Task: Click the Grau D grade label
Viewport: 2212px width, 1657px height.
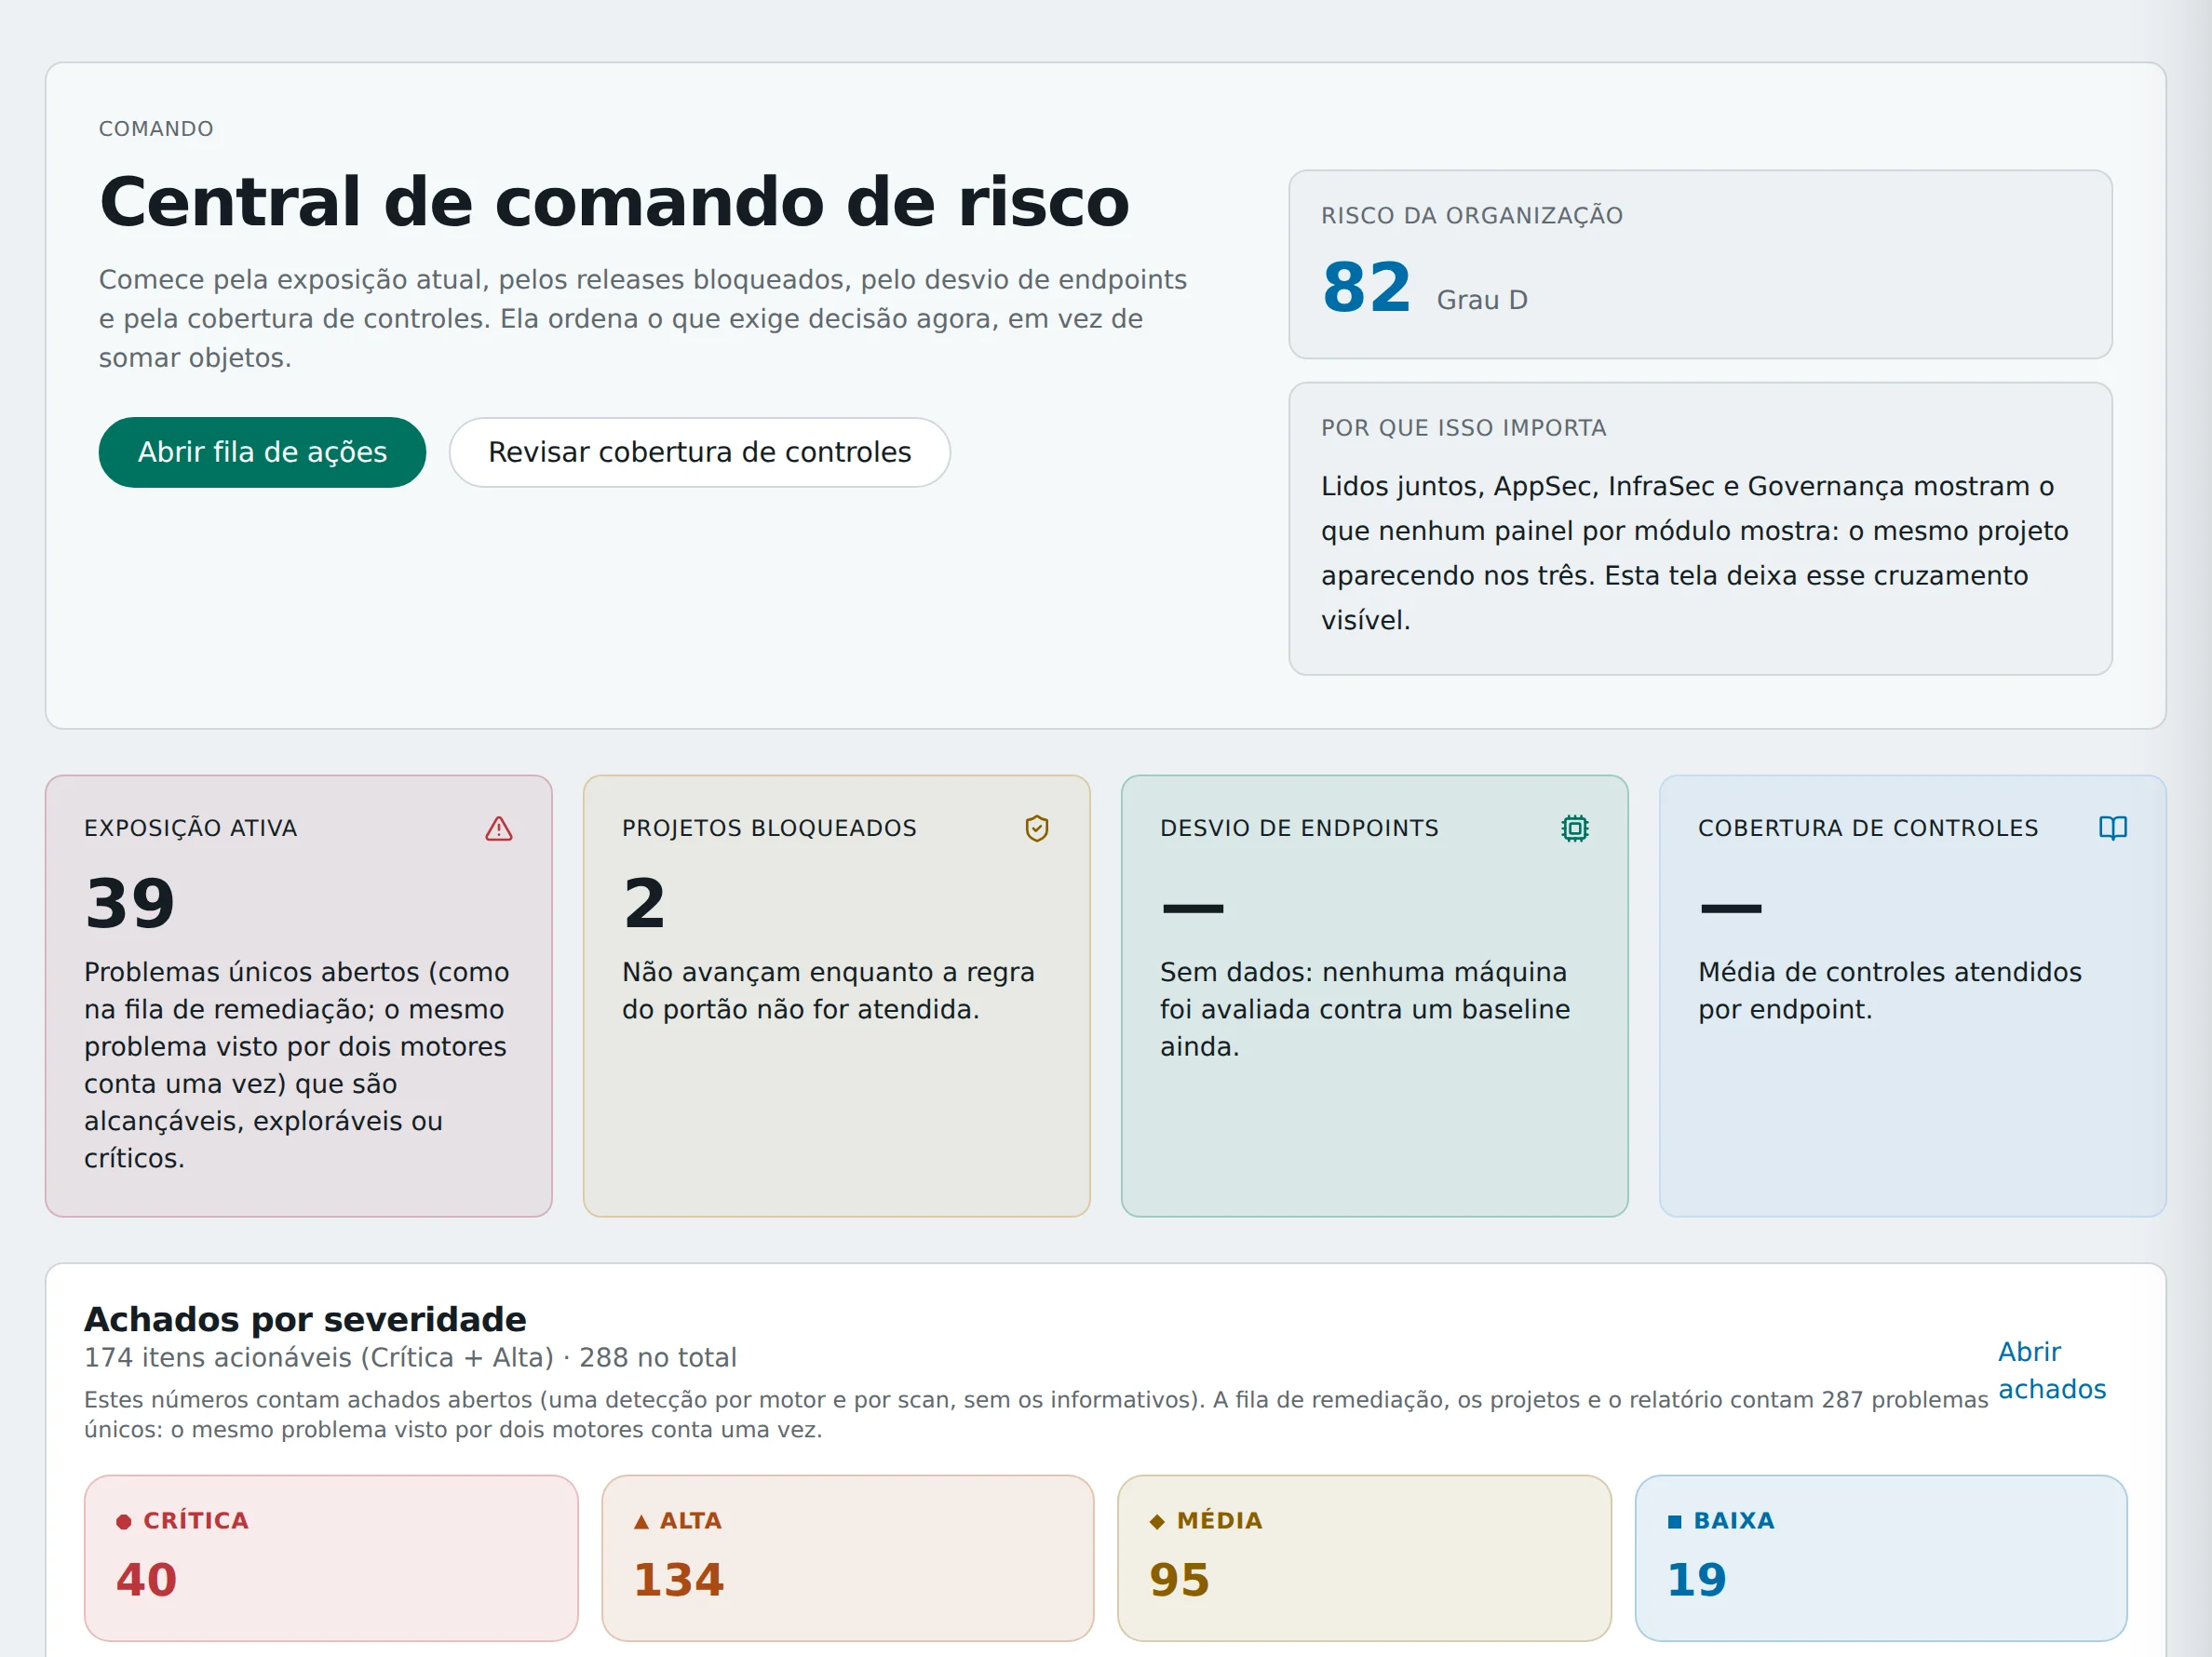Action: coord(1482,300)
